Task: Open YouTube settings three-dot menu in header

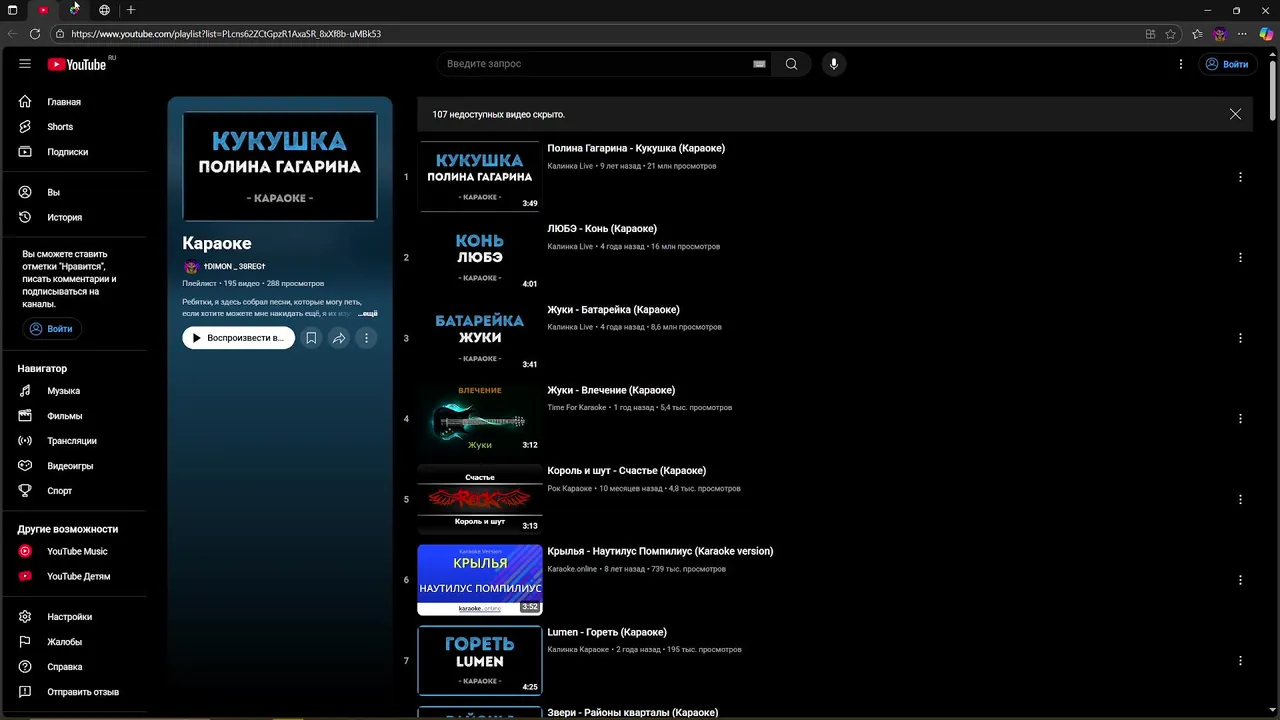Action: pyautogui.click(x=1181, y=64)
